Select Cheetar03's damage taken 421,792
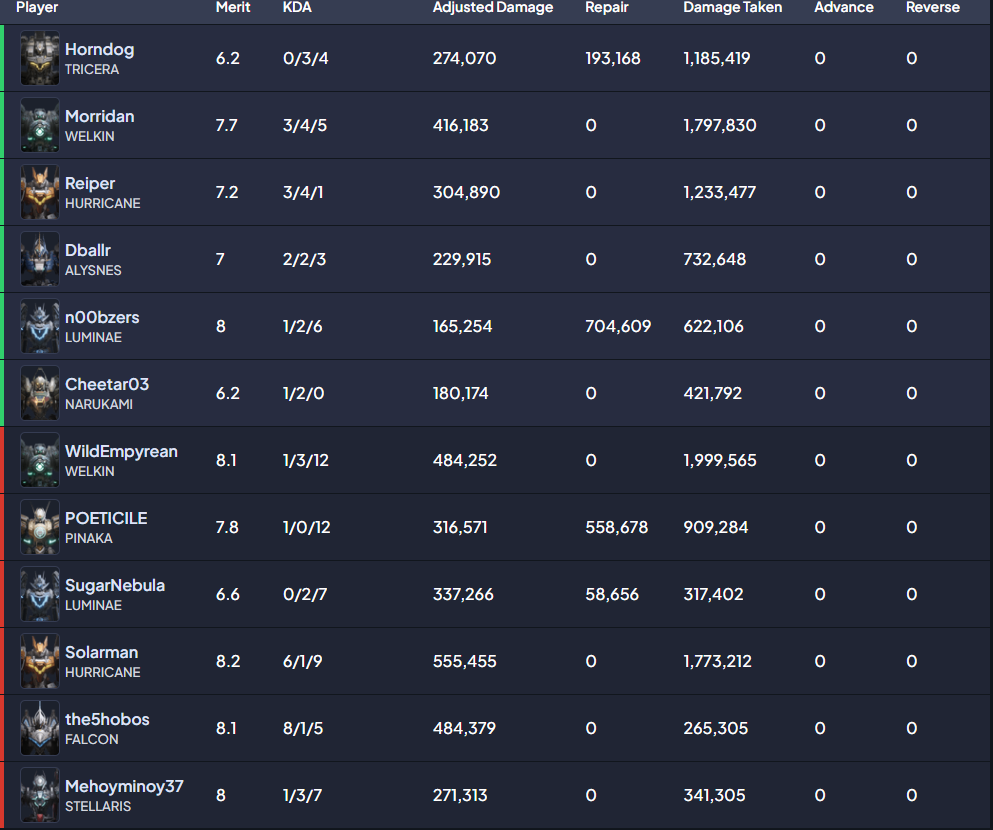The height and width of the screenshot is (830, 993). click(712, 394)
